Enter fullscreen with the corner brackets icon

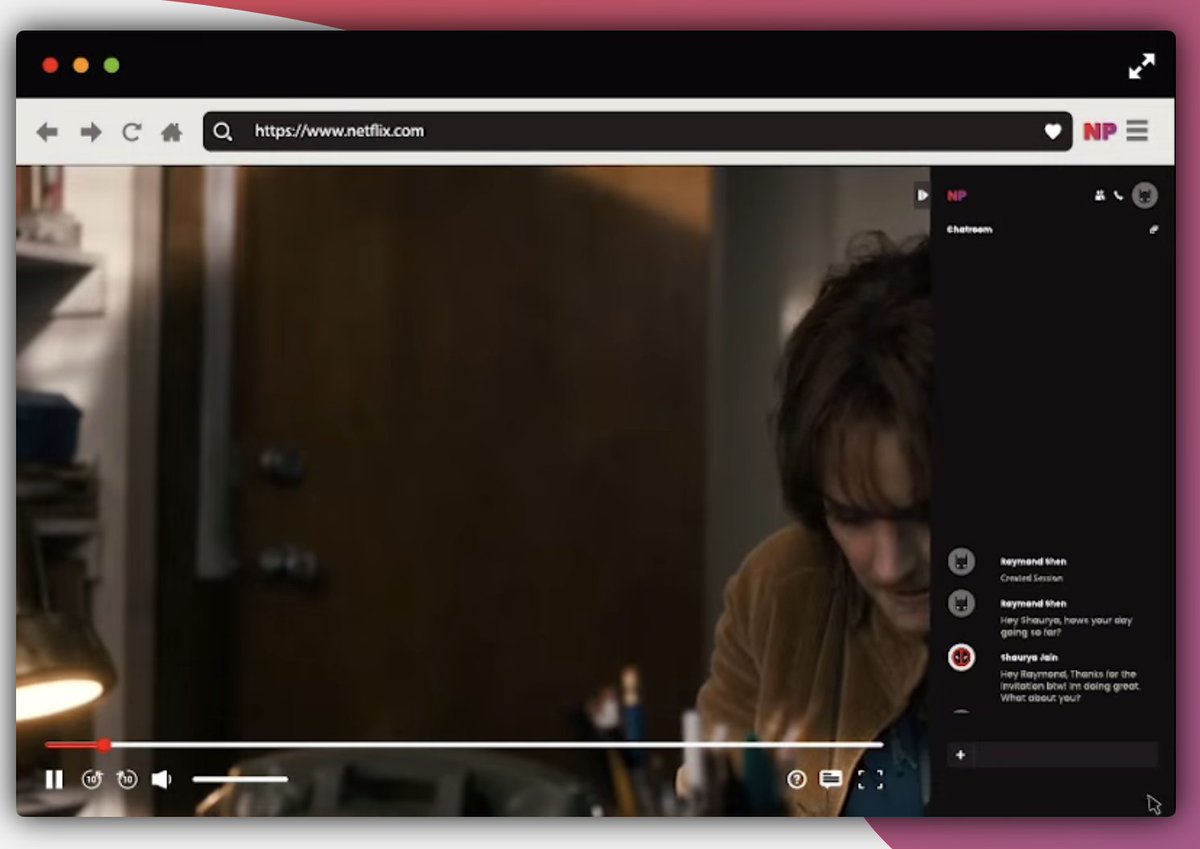click(x=870, y=780)
